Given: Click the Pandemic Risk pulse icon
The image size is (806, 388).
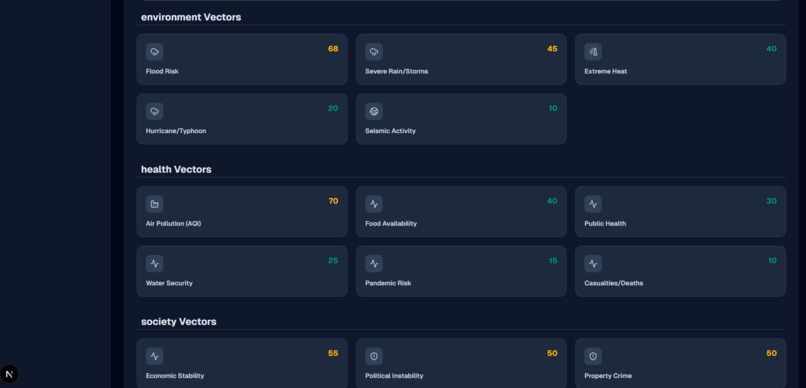Looking at the screenshot, I should [374, 264].
